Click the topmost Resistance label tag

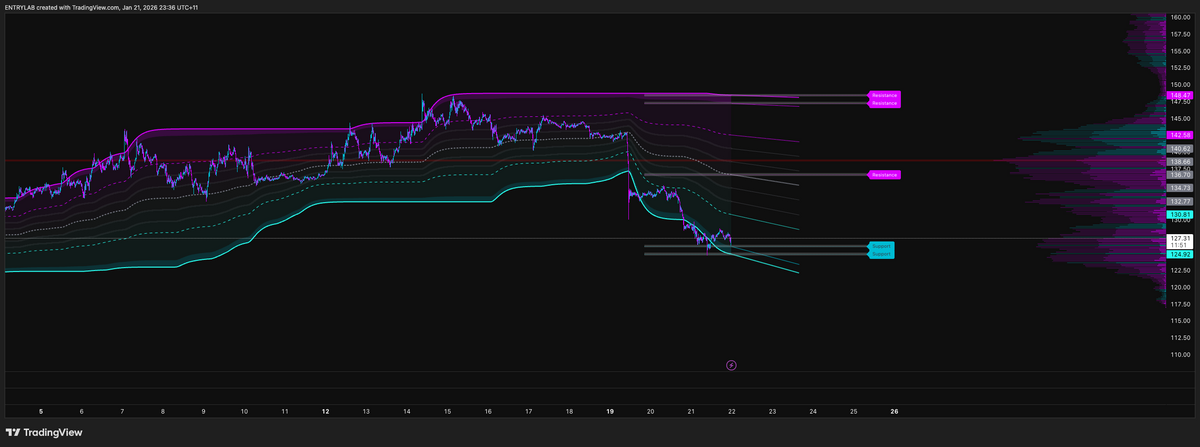pos(884,96)
